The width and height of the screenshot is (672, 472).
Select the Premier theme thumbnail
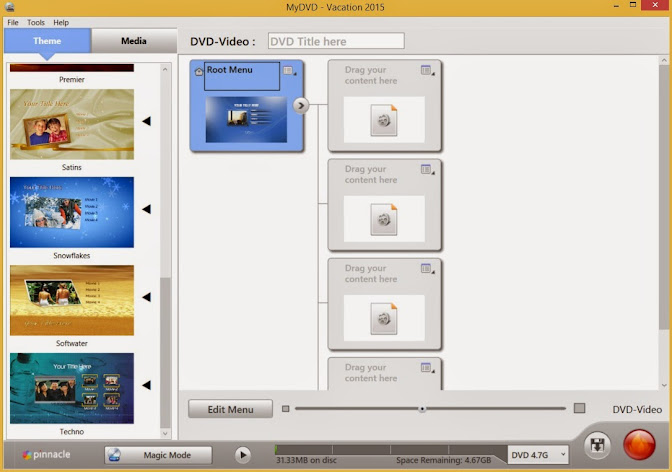[x=72, y=68]
